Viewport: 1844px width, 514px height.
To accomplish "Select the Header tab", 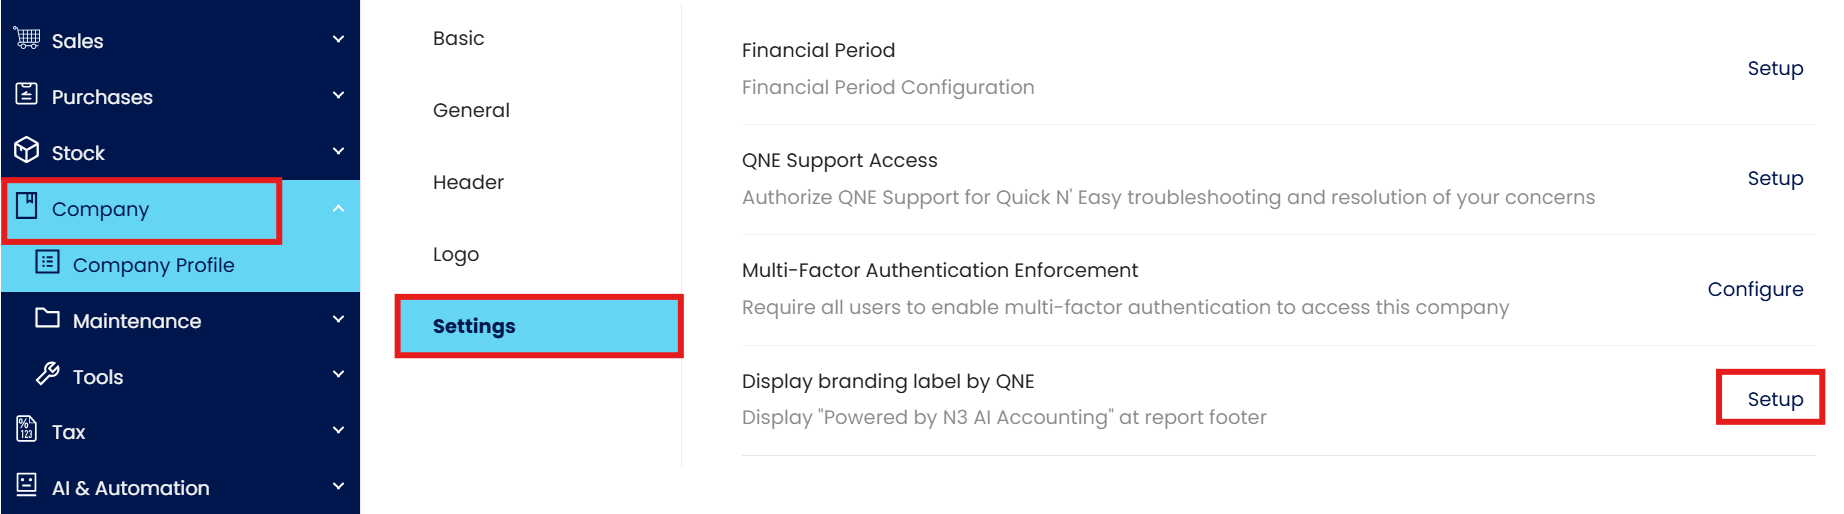I will [x=468, y=182].
